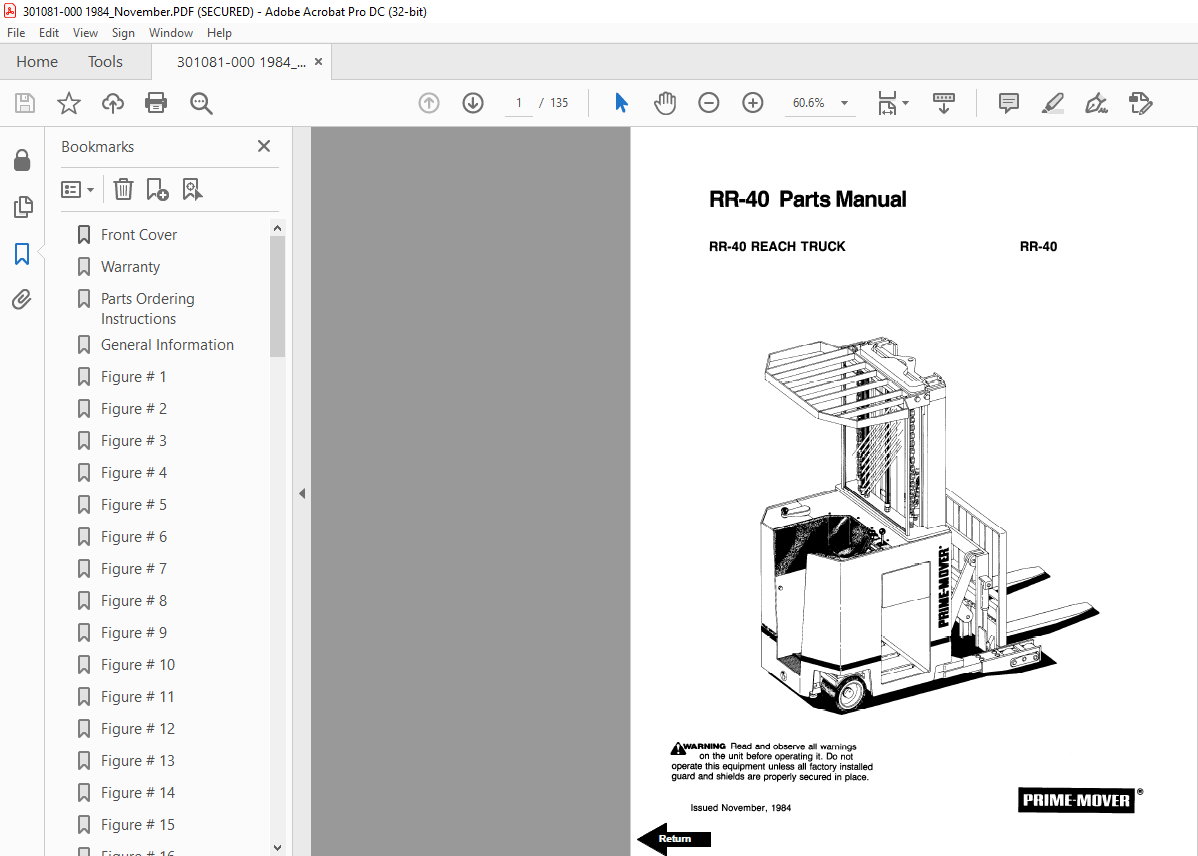Select the 301081-000 1984 document tab
This screenshot has height=856, width=1198.
241,62
